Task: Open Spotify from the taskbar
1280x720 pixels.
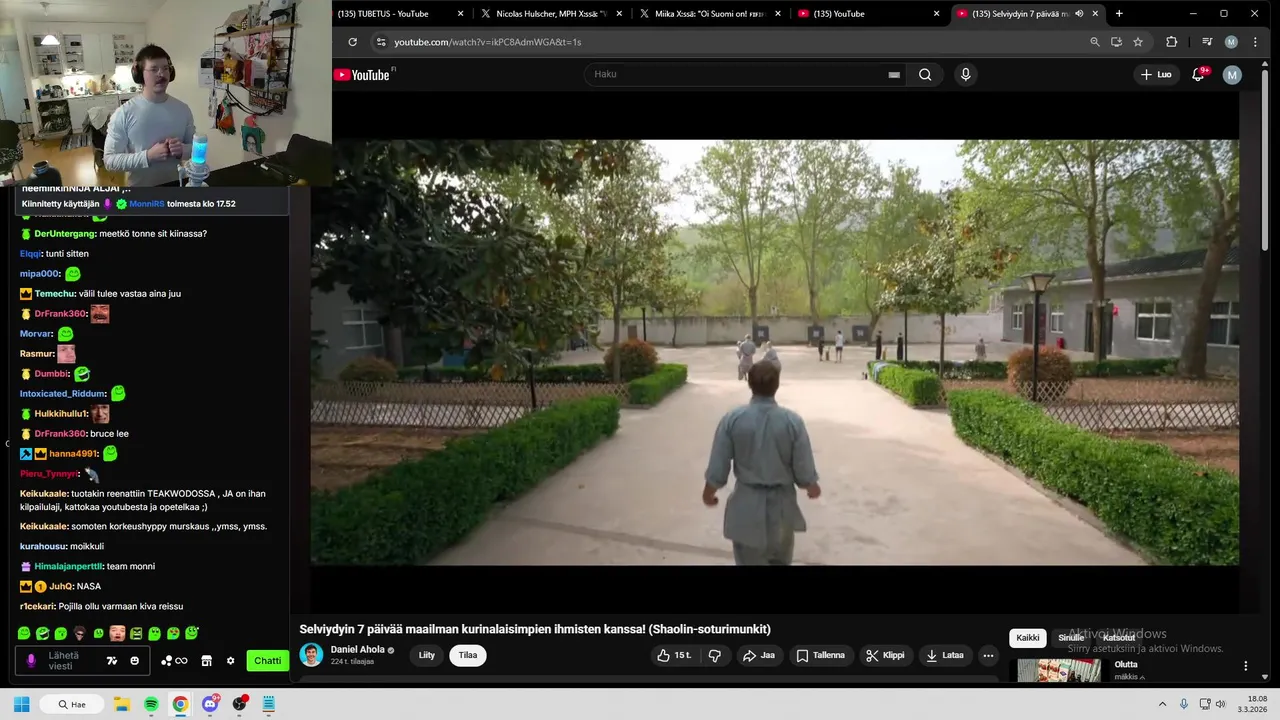Action: point(151,704)
